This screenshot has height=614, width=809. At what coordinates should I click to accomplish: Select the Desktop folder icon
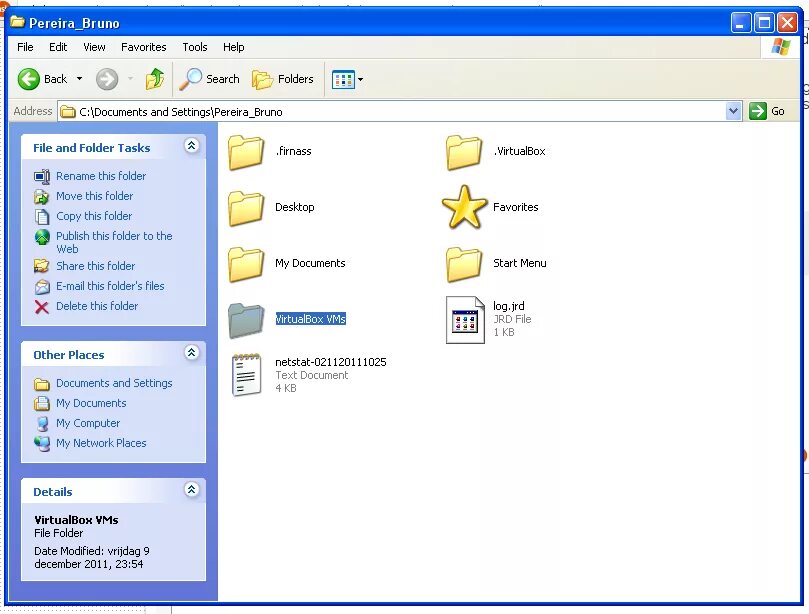click(246, 207)
